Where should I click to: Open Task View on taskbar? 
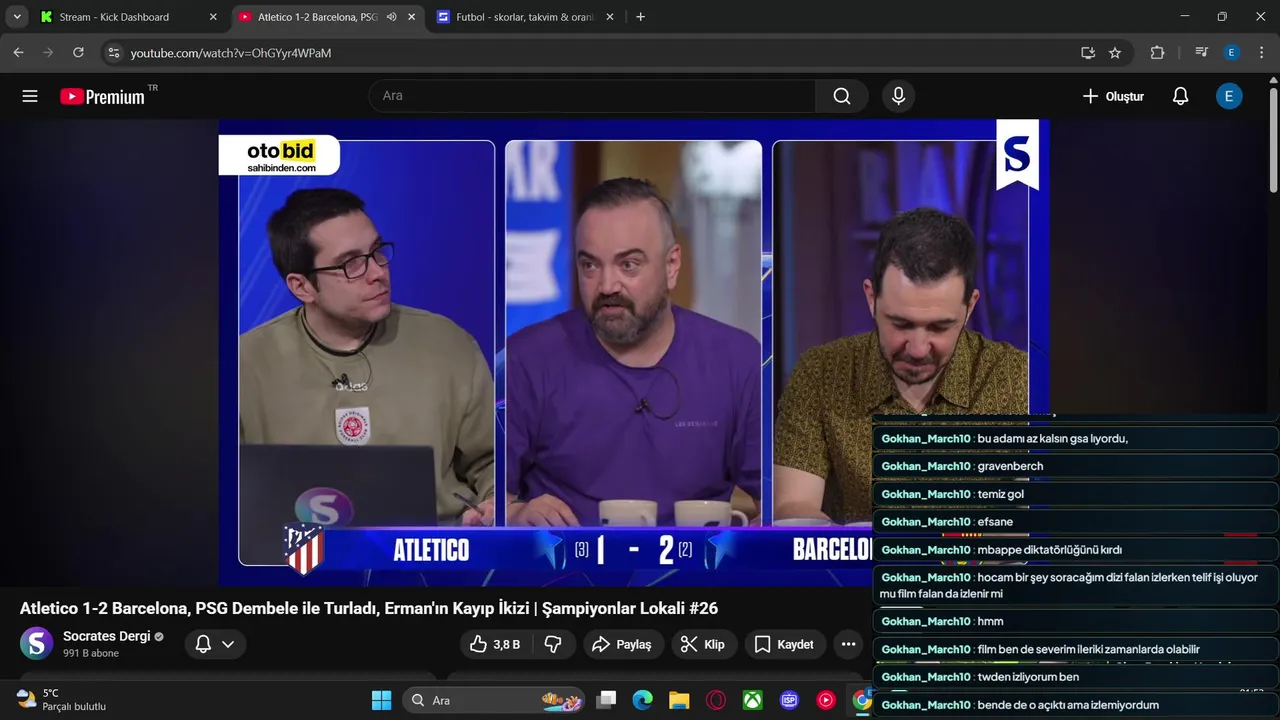[607, 700]
